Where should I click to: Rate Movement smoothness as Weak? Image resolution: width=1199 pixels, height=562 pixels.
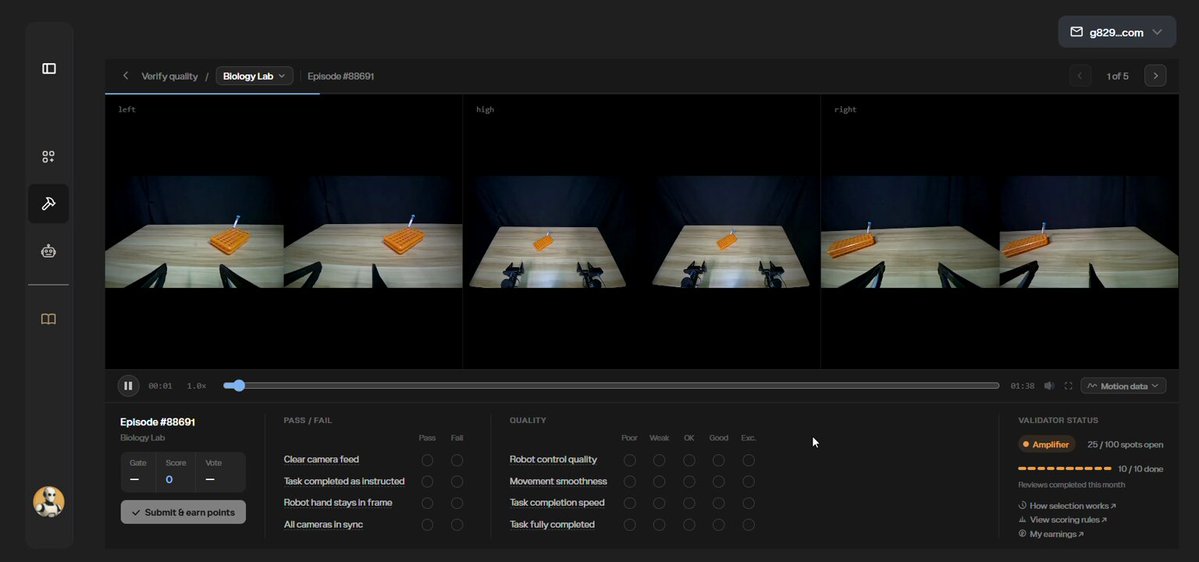(659, 482)
